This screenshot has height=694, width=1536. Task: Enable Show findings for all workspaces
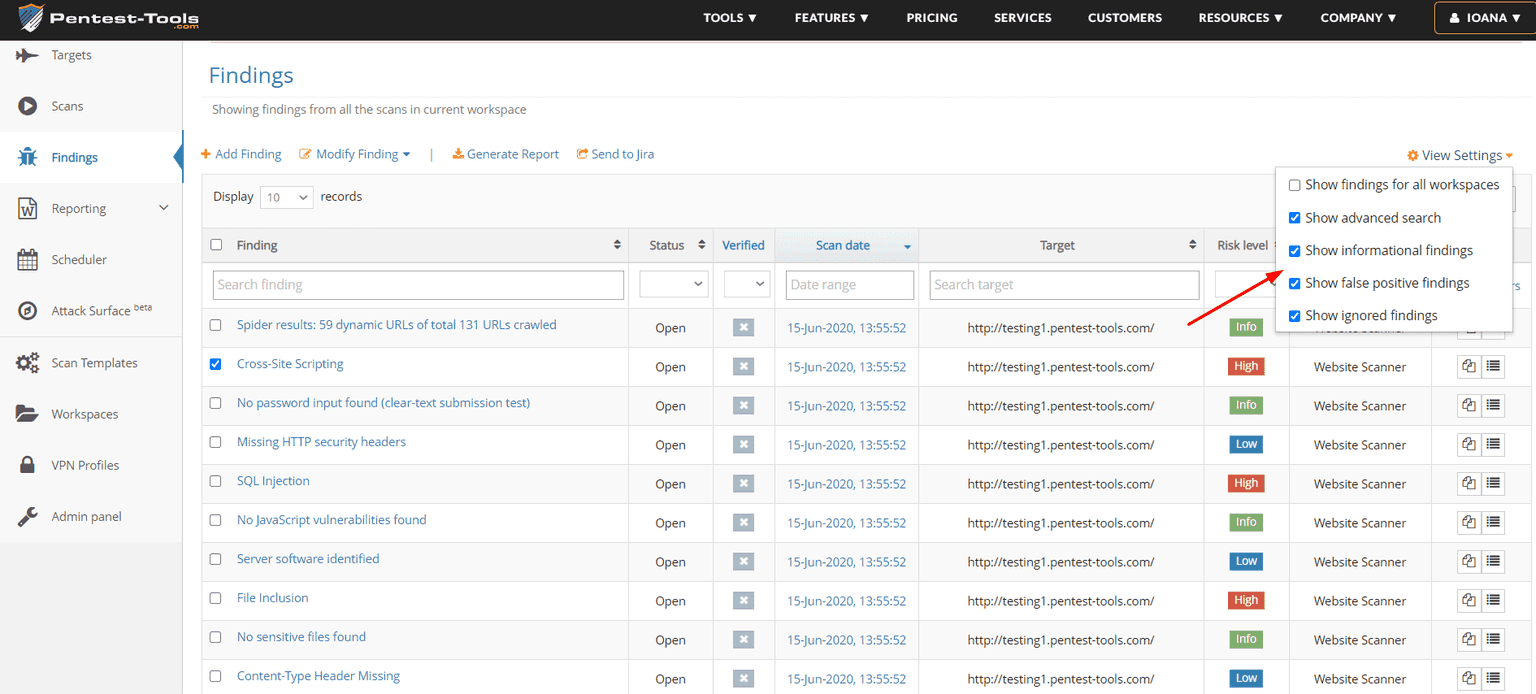pos(1294,185)
